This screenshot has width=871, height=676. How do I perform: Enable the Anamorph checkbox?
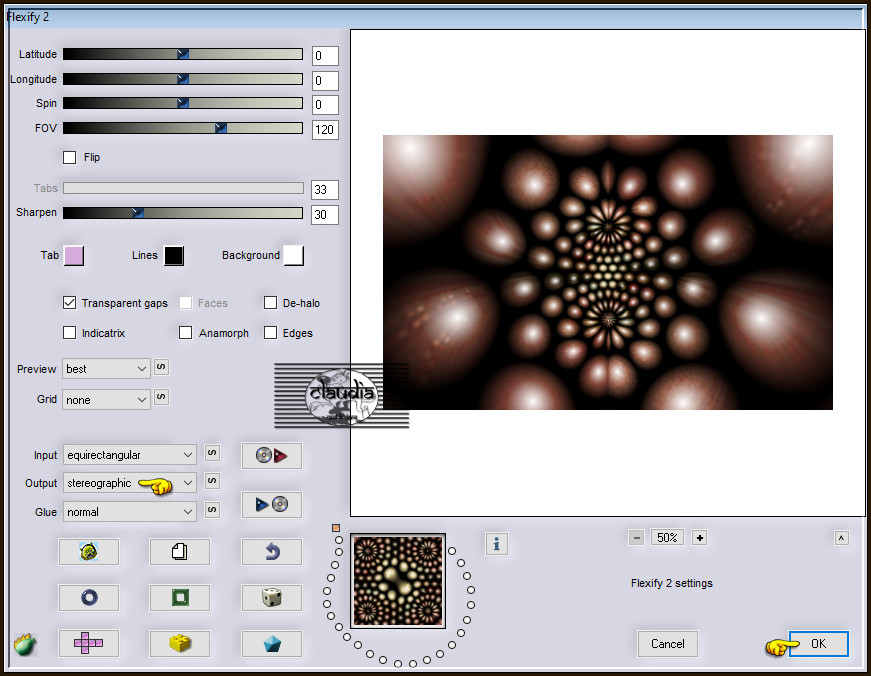pyautogui.click(x=186, y=333)
